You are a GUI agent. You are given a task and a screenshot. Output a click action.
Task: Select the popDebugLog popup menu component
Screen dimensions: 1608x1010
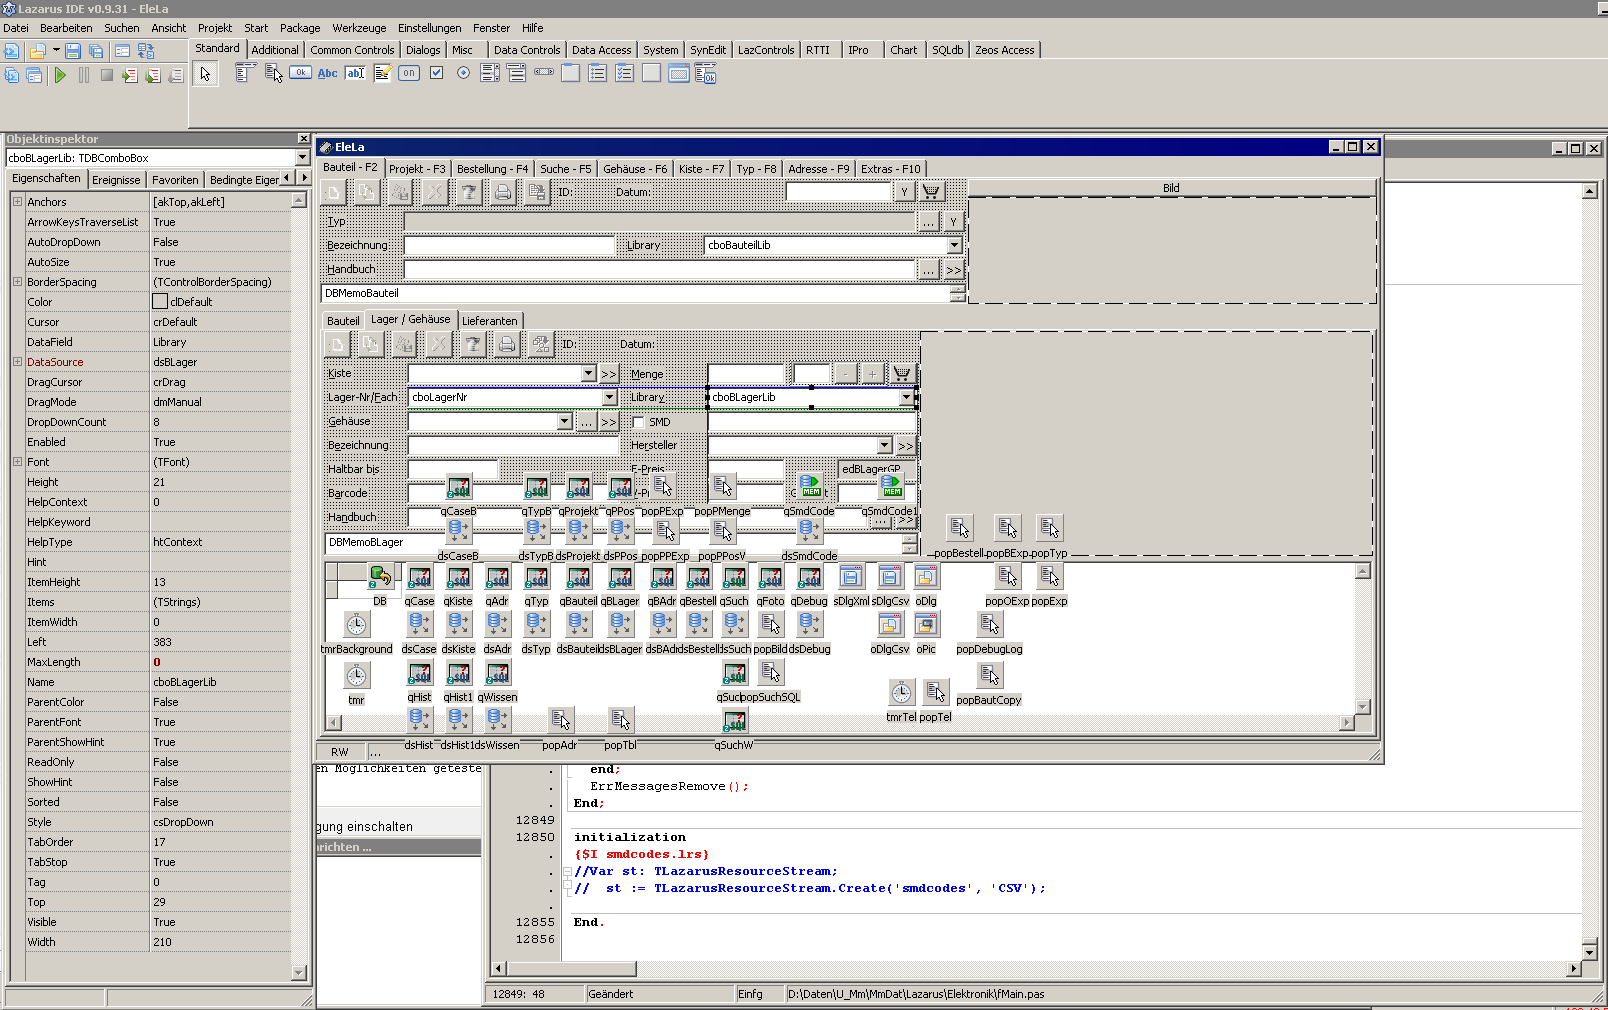pos(989,625)
